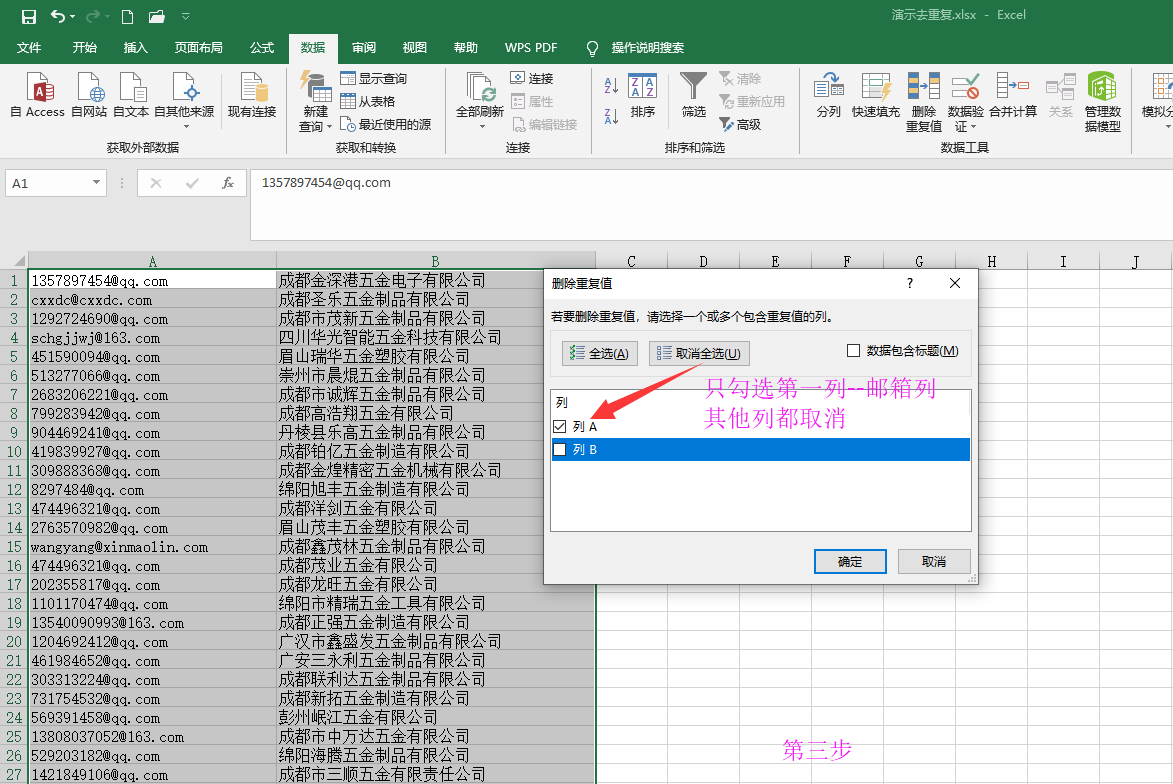
Task: Open Connections (连接) in ribbon
Action: tap(532, 79)
